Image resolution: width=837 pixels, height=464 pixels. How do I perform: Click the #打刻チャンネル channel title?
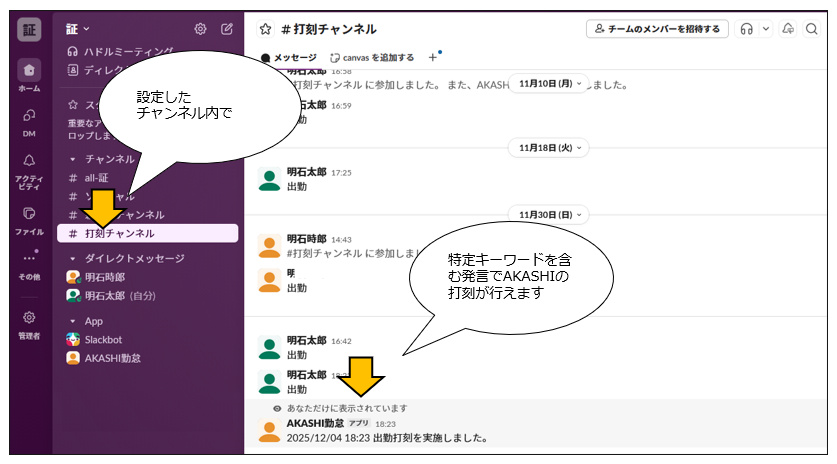click(x=329, y=29)
